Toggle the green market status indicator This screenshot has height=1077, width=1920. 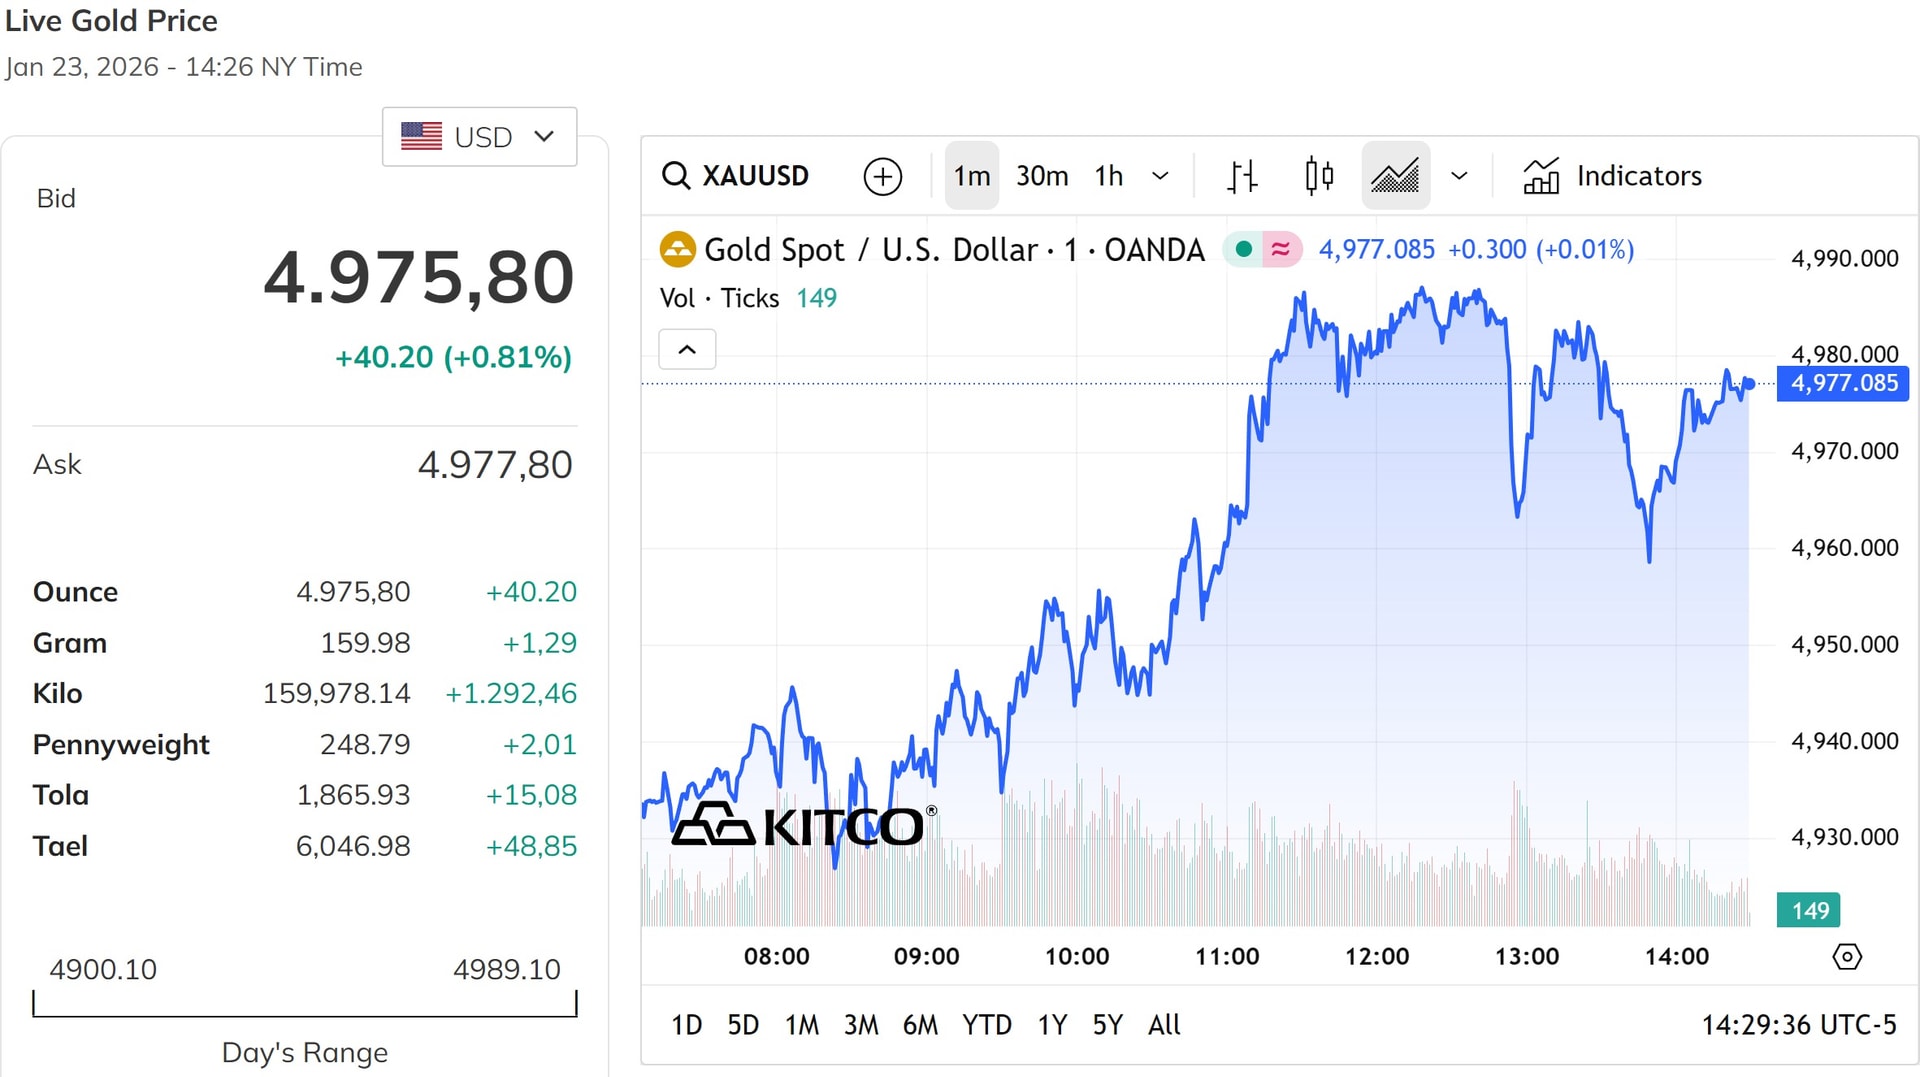click(x=1243, y=249)
